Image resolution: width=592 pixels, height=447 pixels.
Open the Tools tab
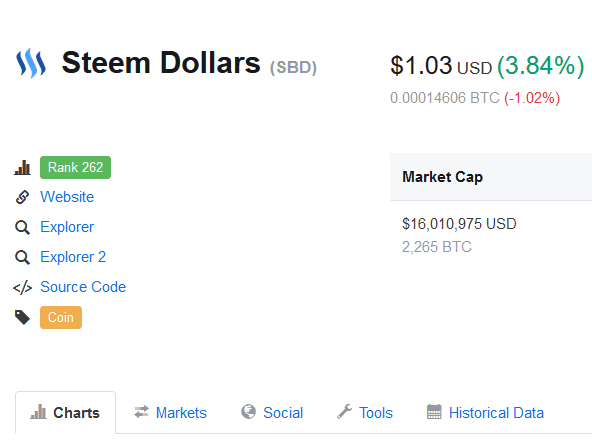pyautogui.click(x=365, y=413)
